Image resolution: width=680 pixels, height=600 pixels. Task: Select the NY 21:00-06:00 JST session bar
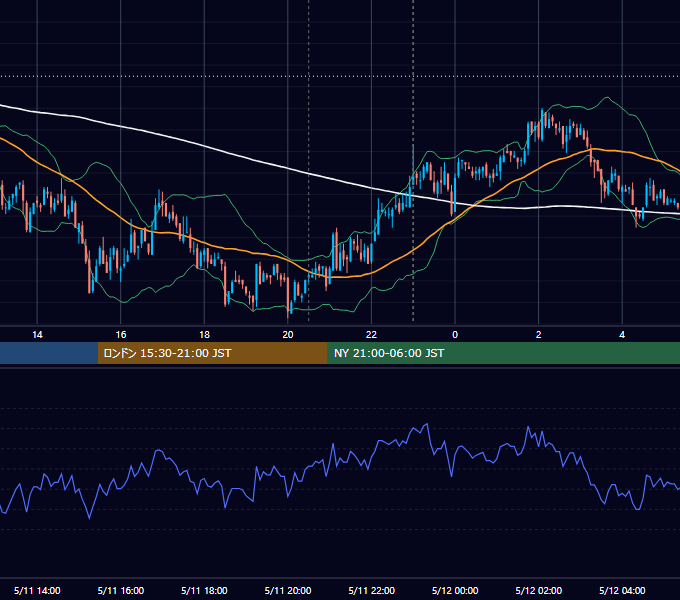503,353
